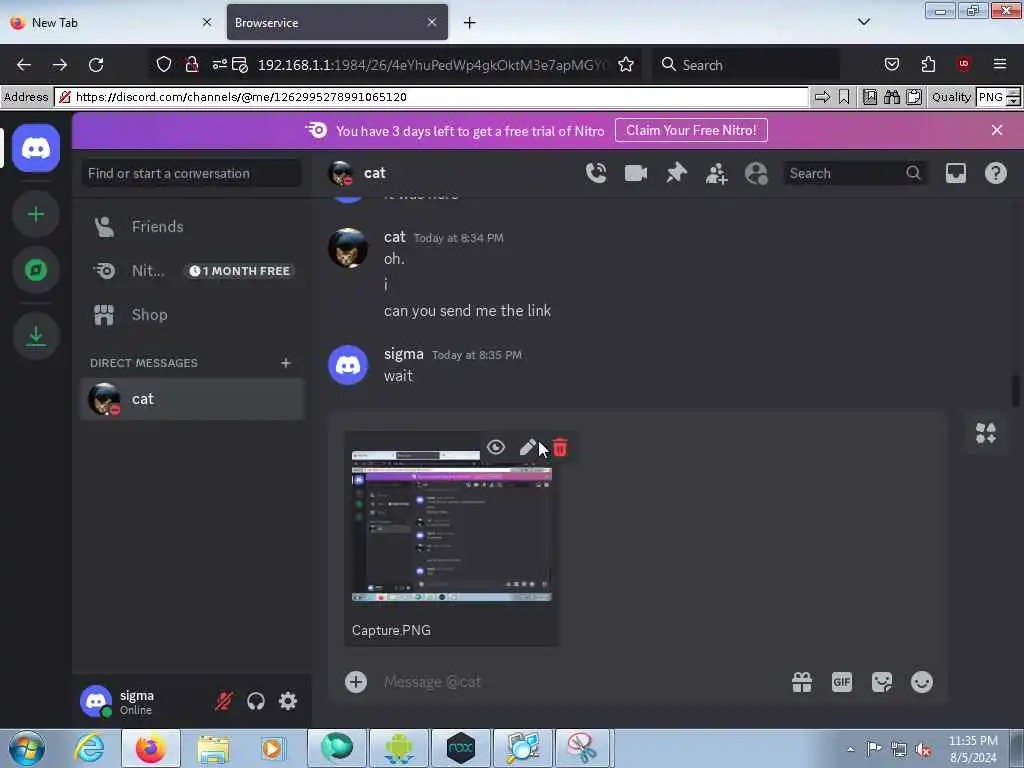
Task: Toggle deafen headphones
Action: click(256, 701)
